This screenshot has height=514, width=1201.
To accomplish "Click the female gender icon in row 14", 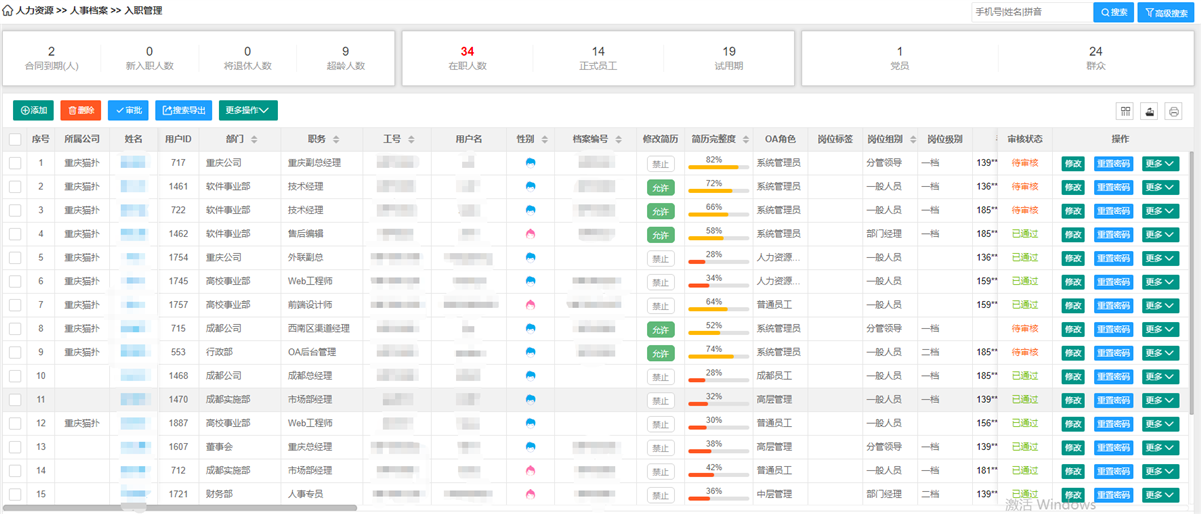I will [x=531, y=470].
